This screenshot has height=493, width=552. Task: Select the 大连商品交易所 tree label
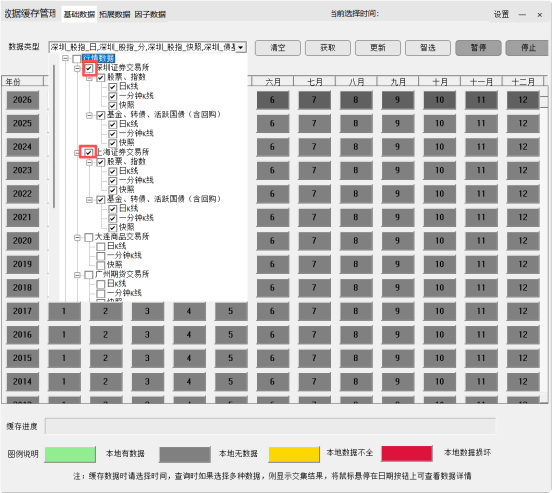pyautogui.click(x=122, y=237)
